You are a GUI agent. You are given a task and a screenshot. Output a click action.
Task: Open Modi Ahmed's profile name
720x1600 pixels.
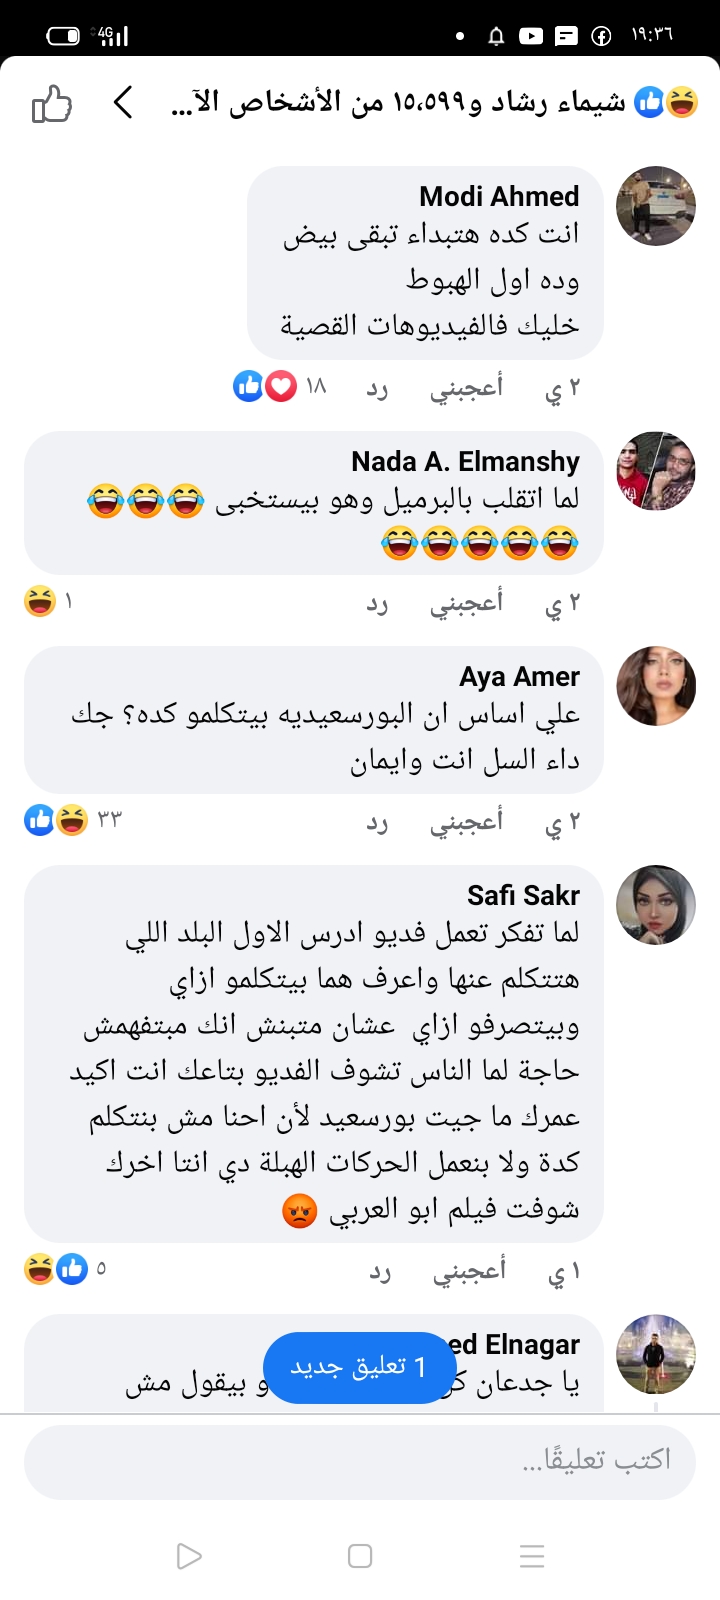point(499,196)
